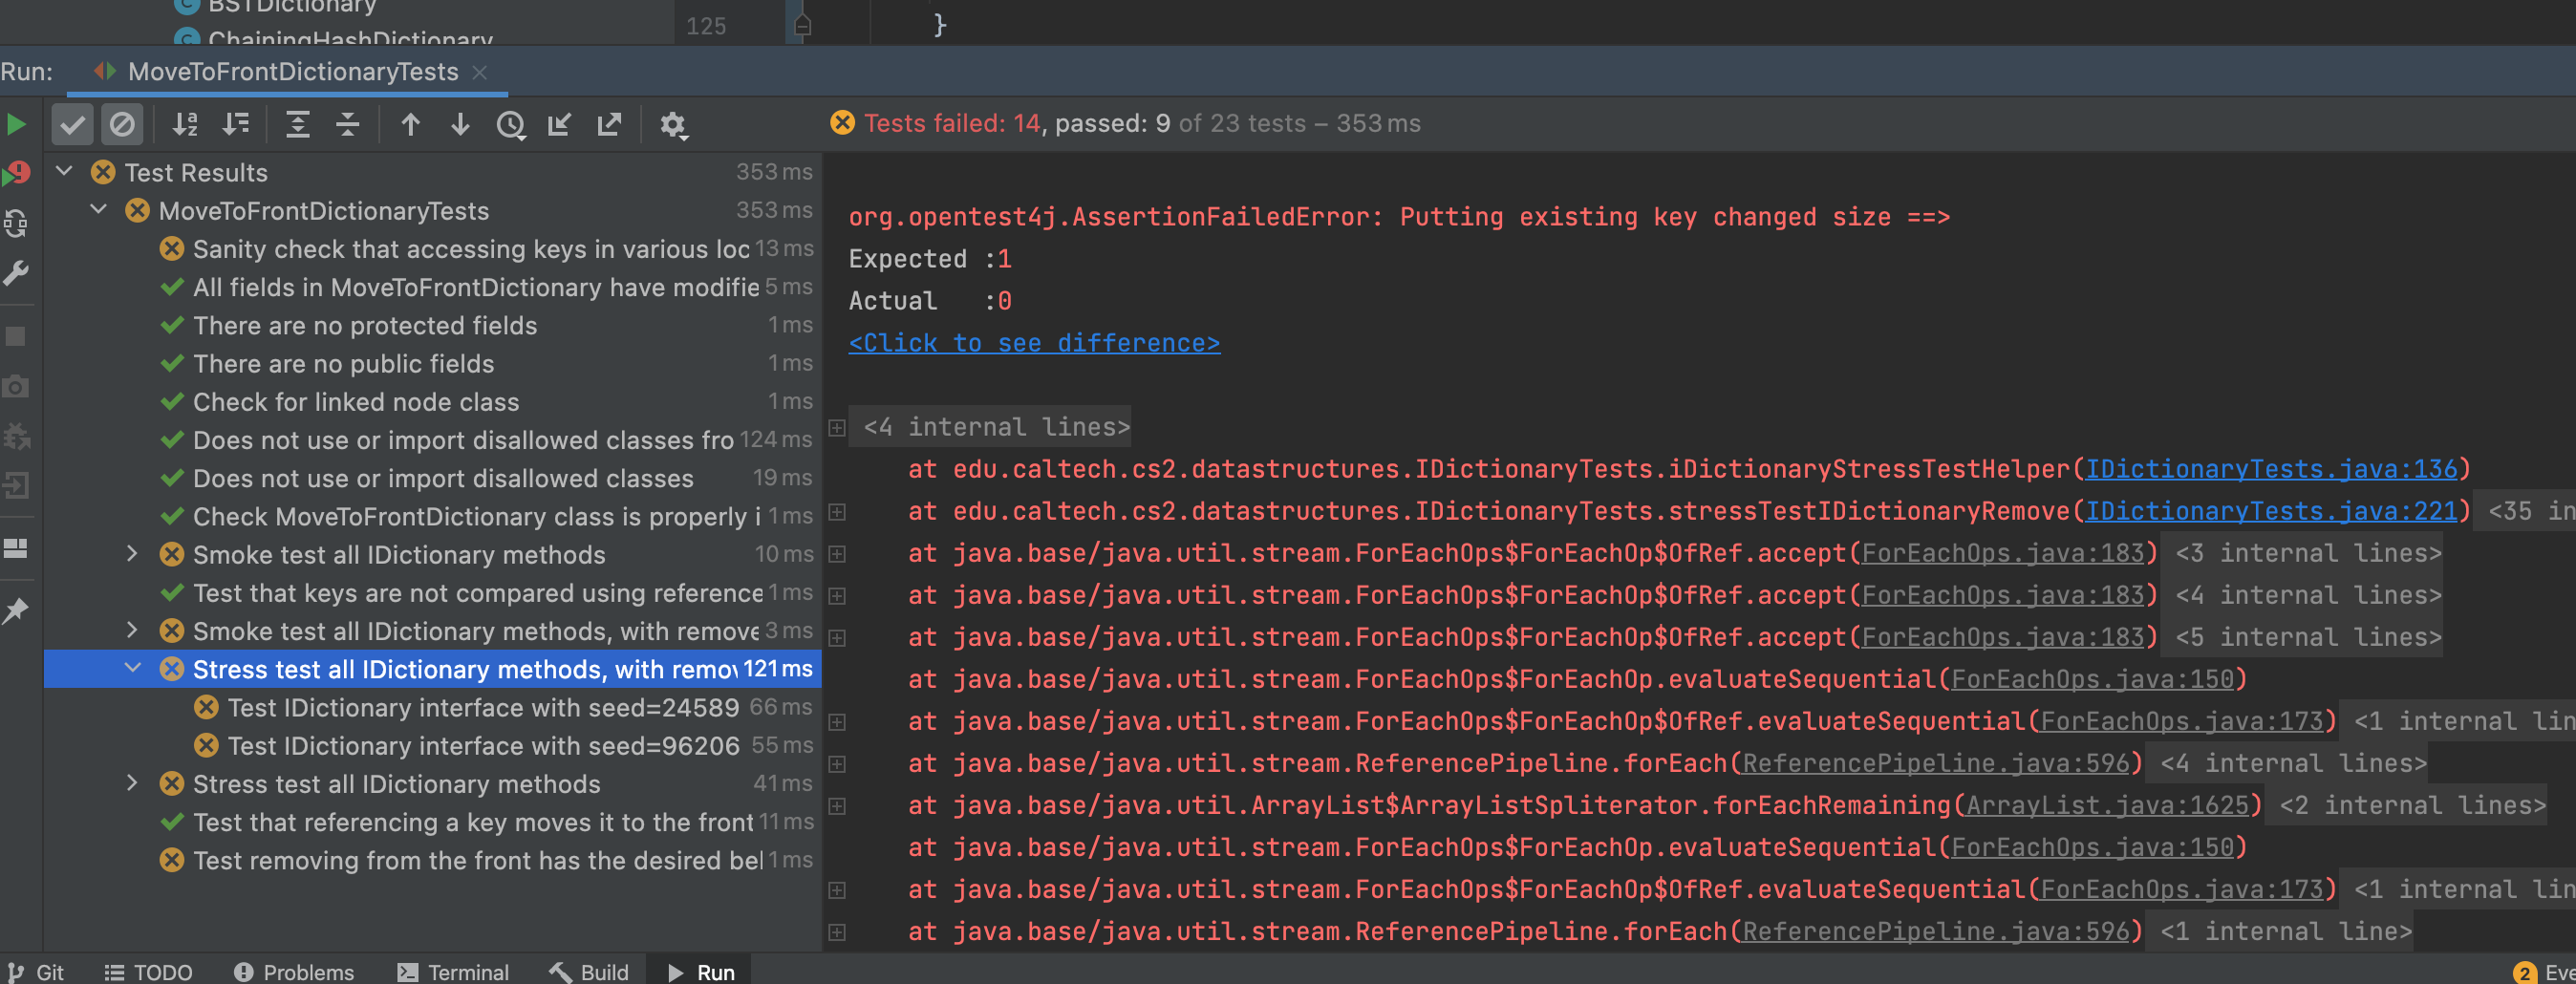Open test history clock icon
The image size is (2576, 984).
(x=510, y=125)
